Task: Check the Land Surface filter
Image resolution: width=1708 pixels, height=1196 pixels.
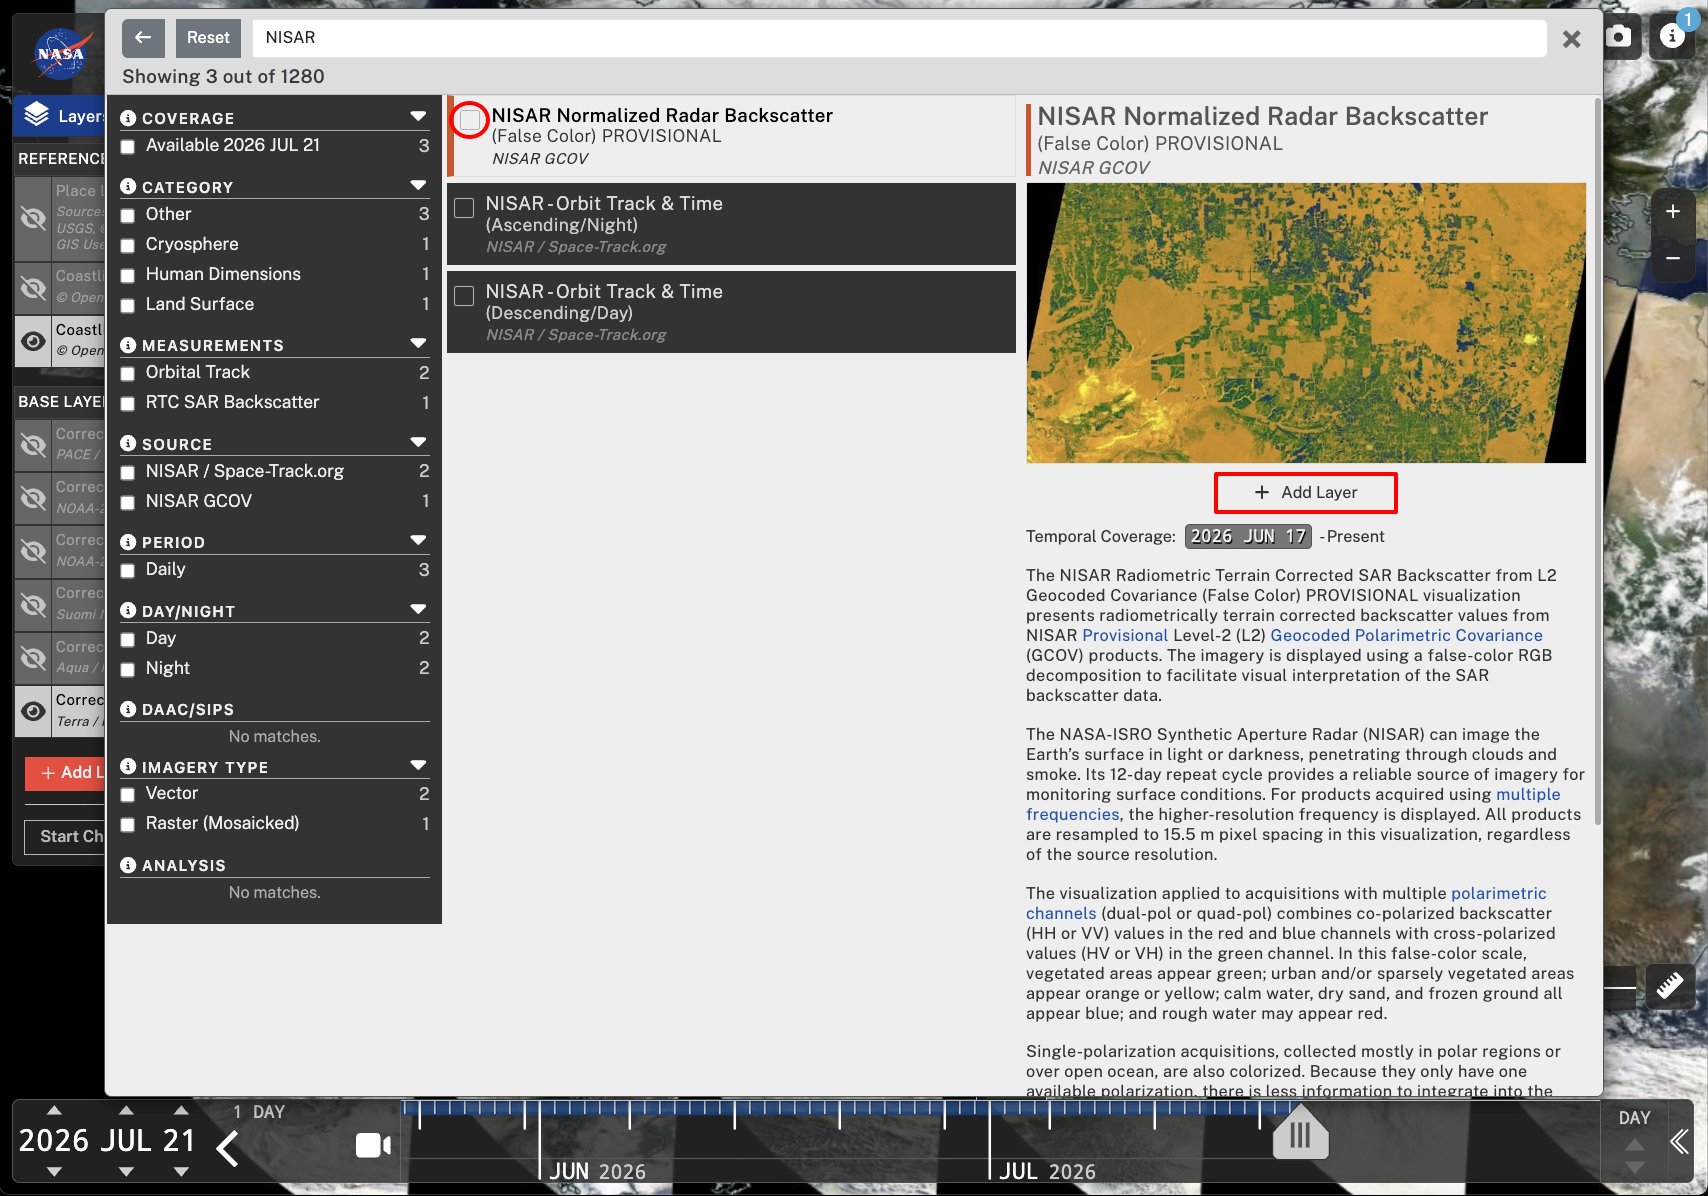Action: [x=128, y=306]
